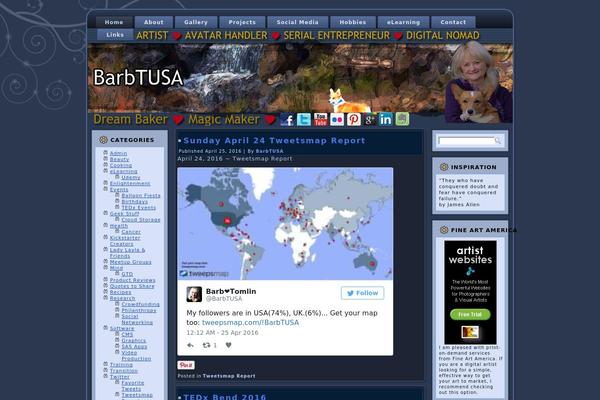This screenshot has width=600, height=400.
Task: Click the BarbTUSA author link
Action: [x=269, y=151]
